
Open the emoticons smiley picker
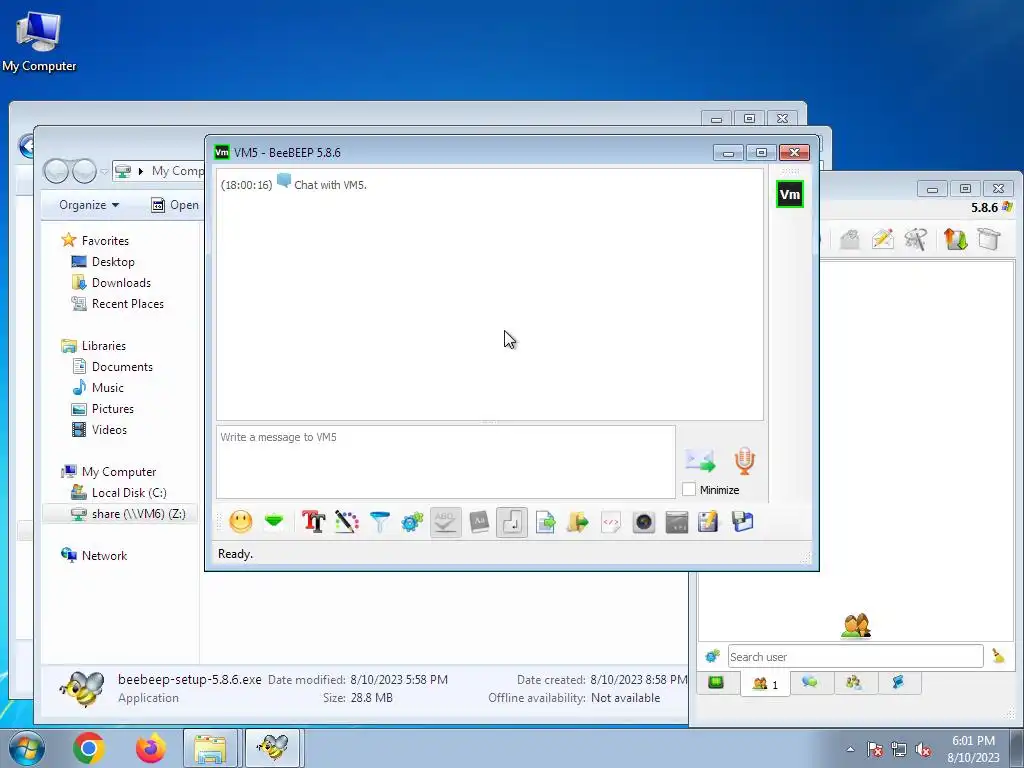click(x=240, y=522)
